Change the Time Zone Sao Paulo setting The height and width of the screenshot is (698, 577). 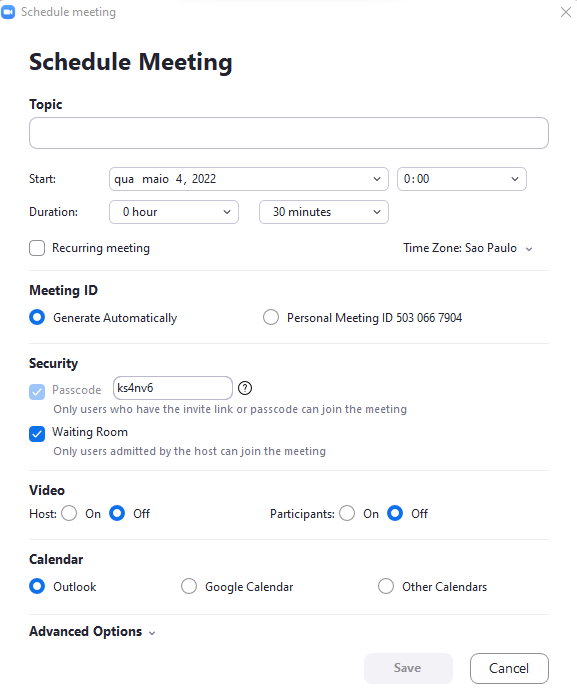point(467,248)
